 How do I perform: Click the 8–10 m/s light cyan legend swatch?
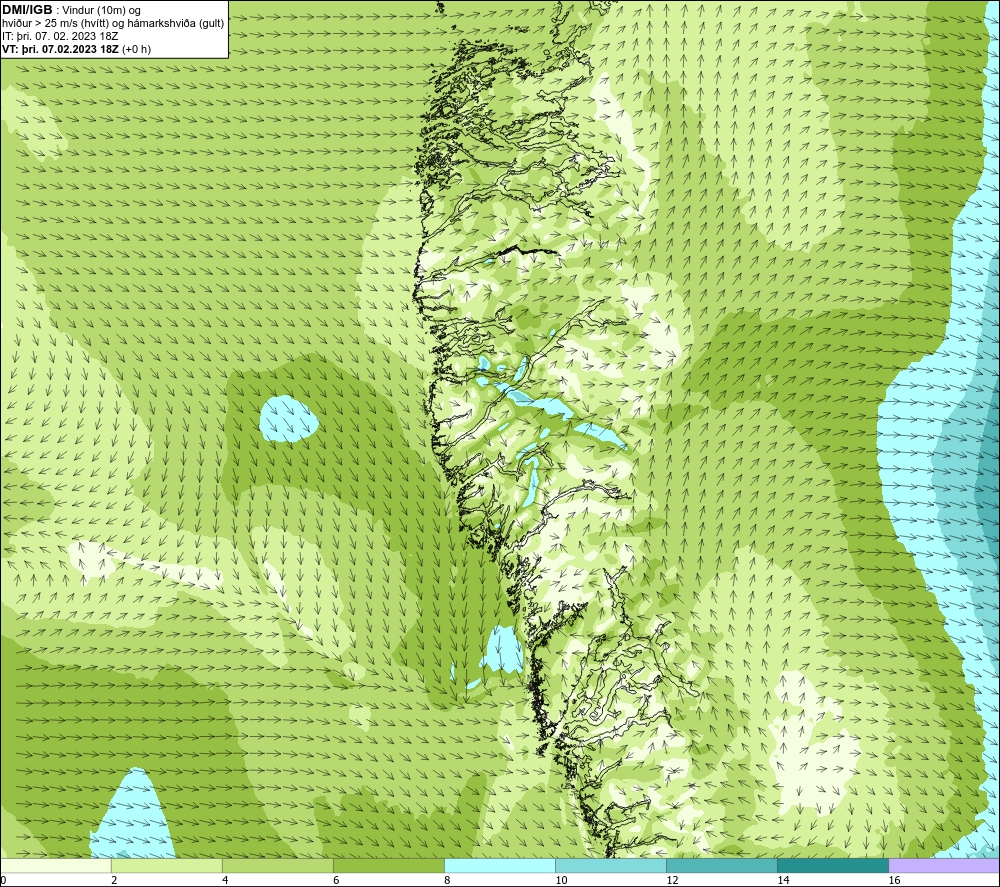pos(499,865)
